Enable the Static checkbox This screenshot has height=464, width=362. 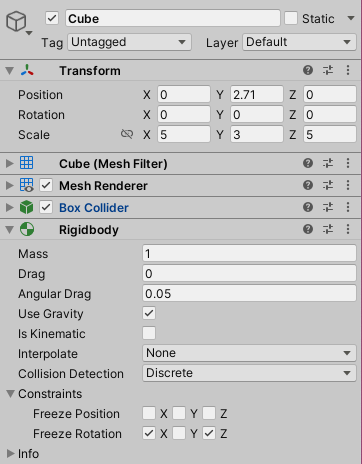click(x=291, y=18)
